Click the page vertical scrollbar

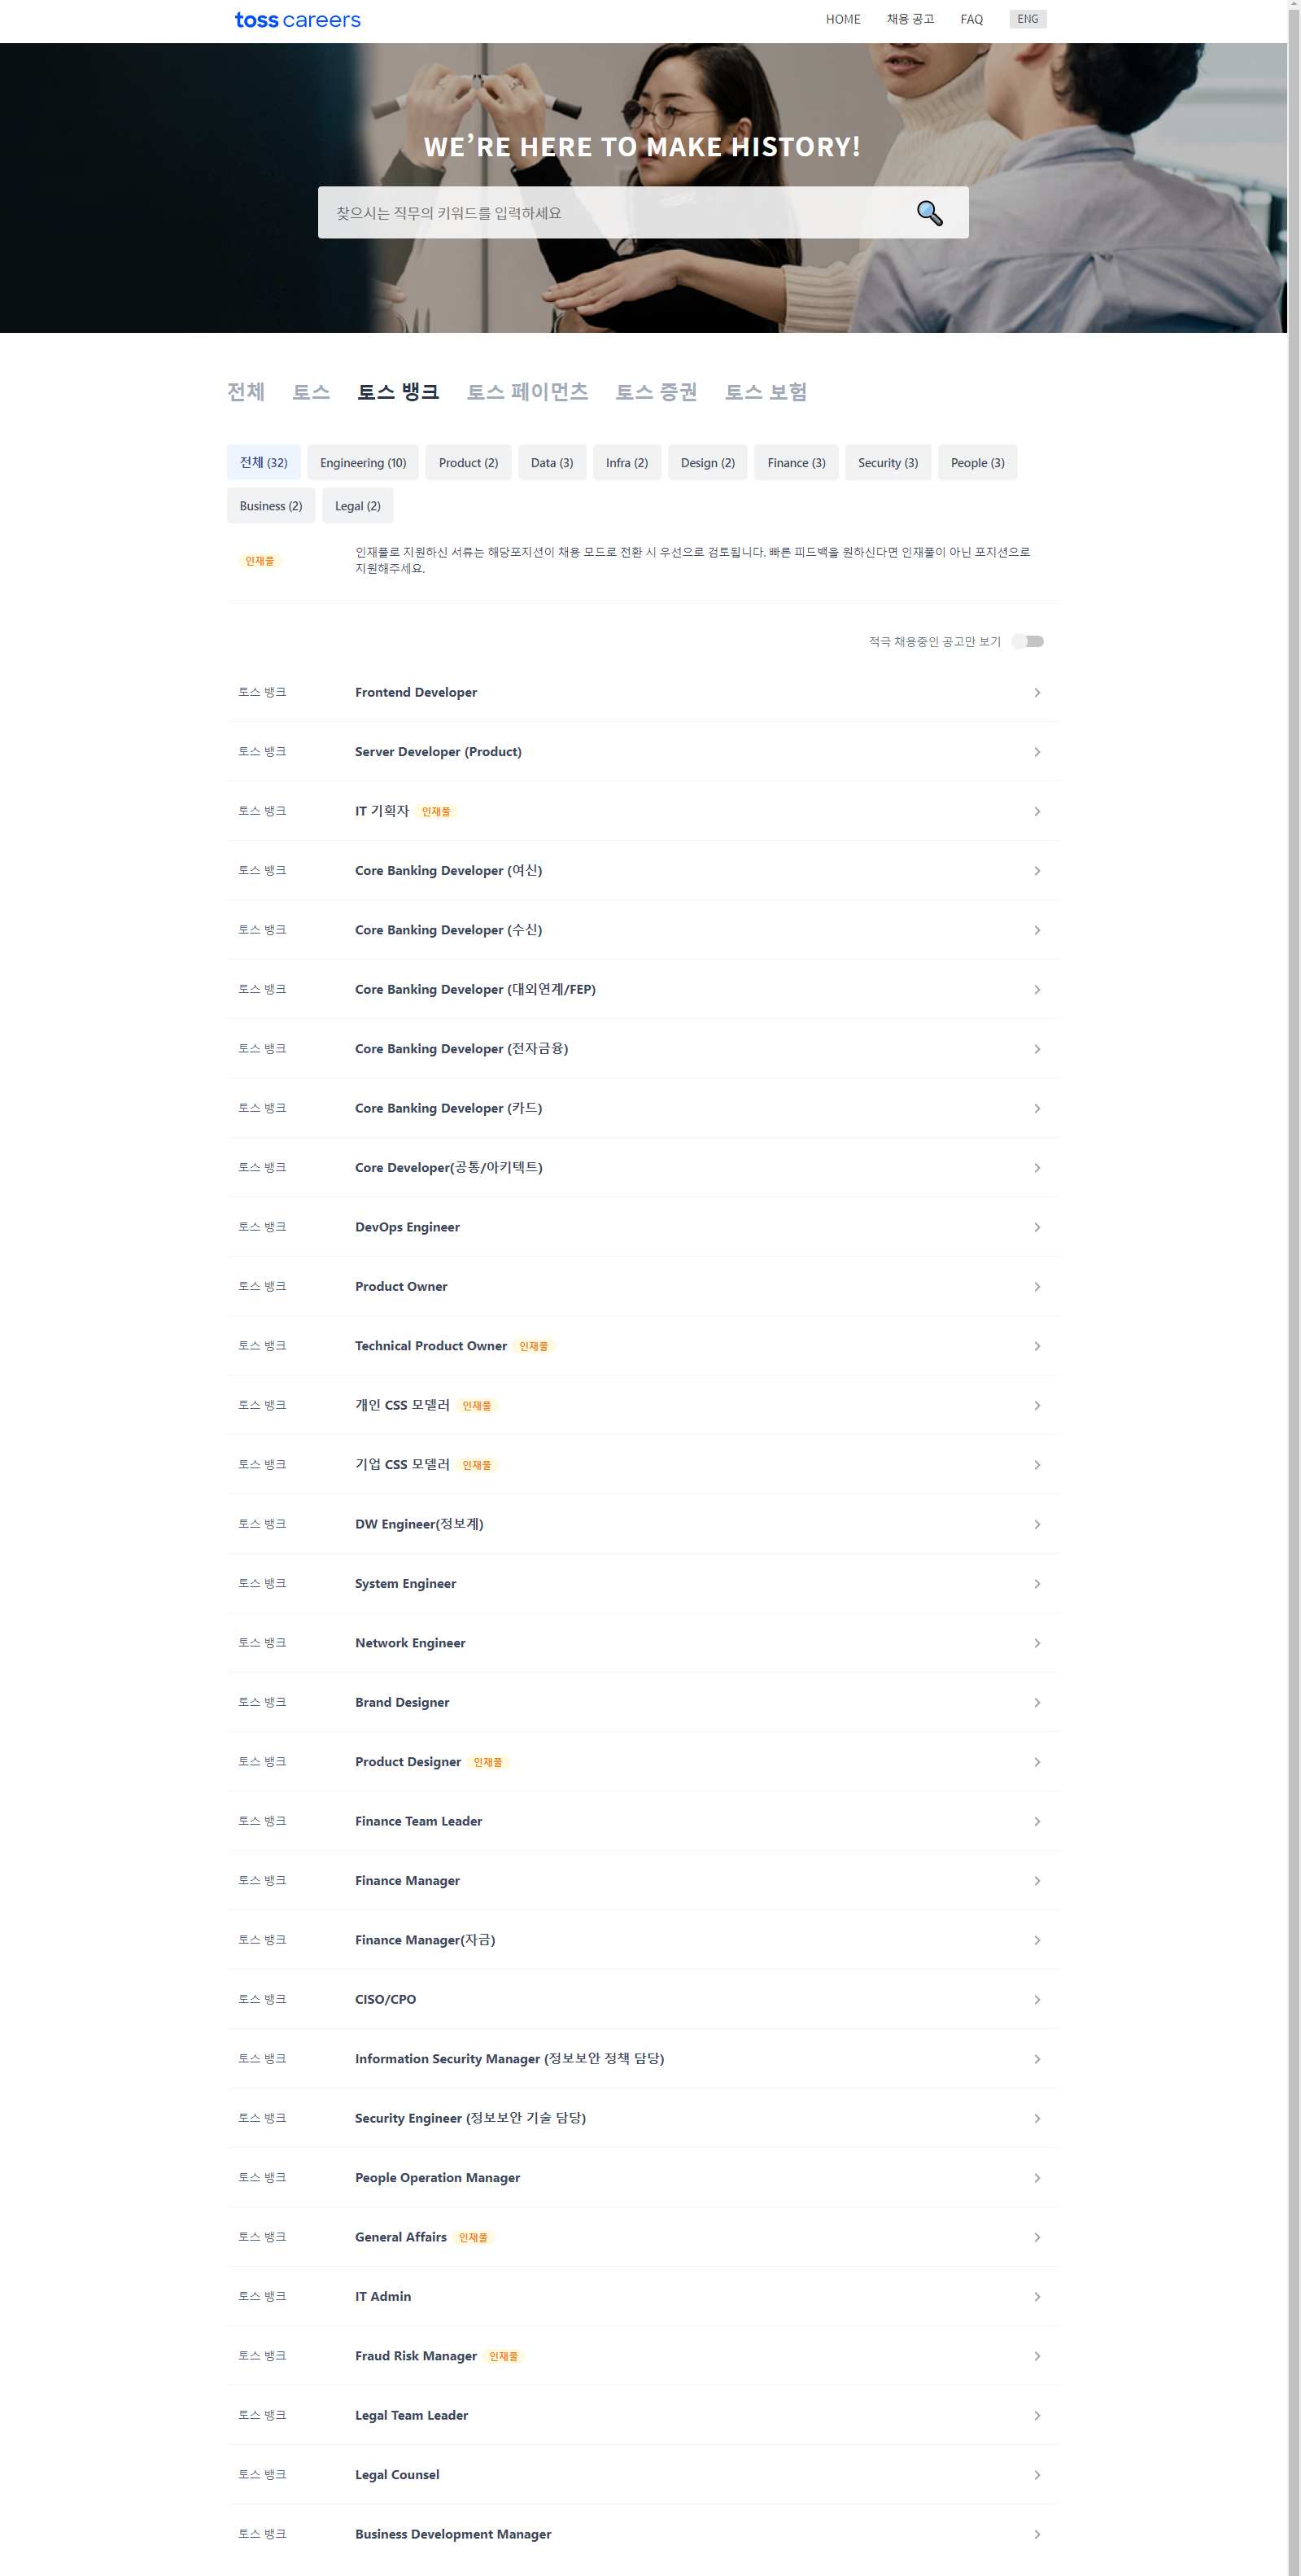(1293, 1288)
